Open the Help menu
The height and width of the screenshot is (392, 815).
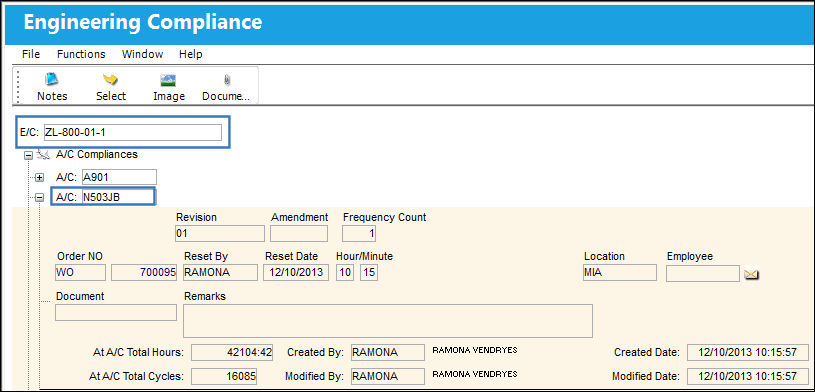191,54
